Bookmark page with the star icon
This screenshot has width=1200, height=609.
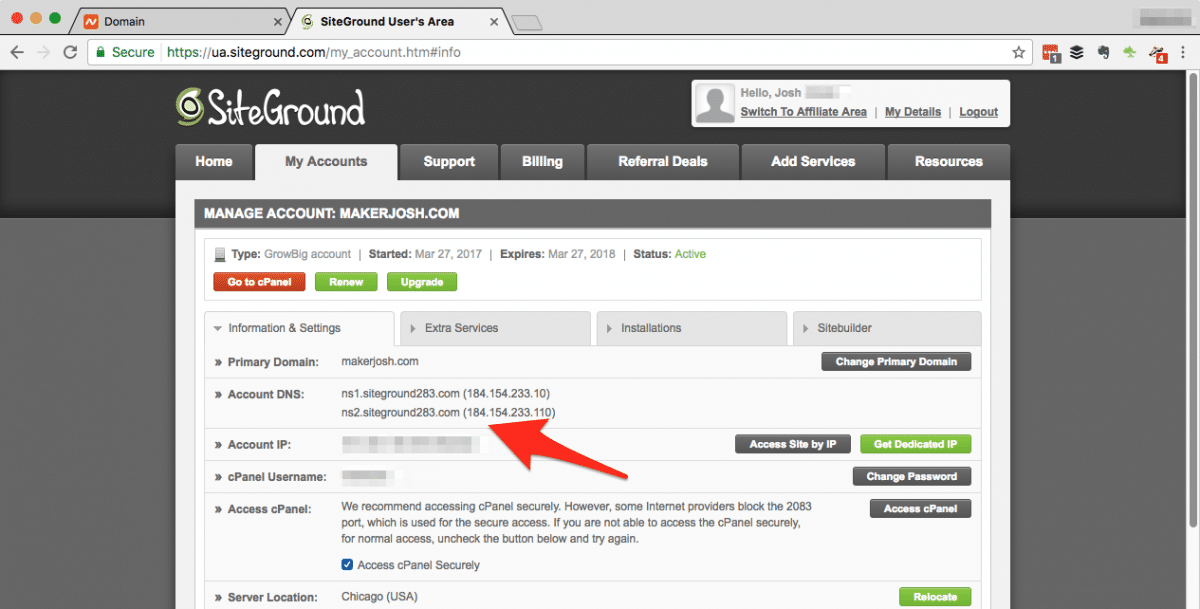(x=1019, y=52)
